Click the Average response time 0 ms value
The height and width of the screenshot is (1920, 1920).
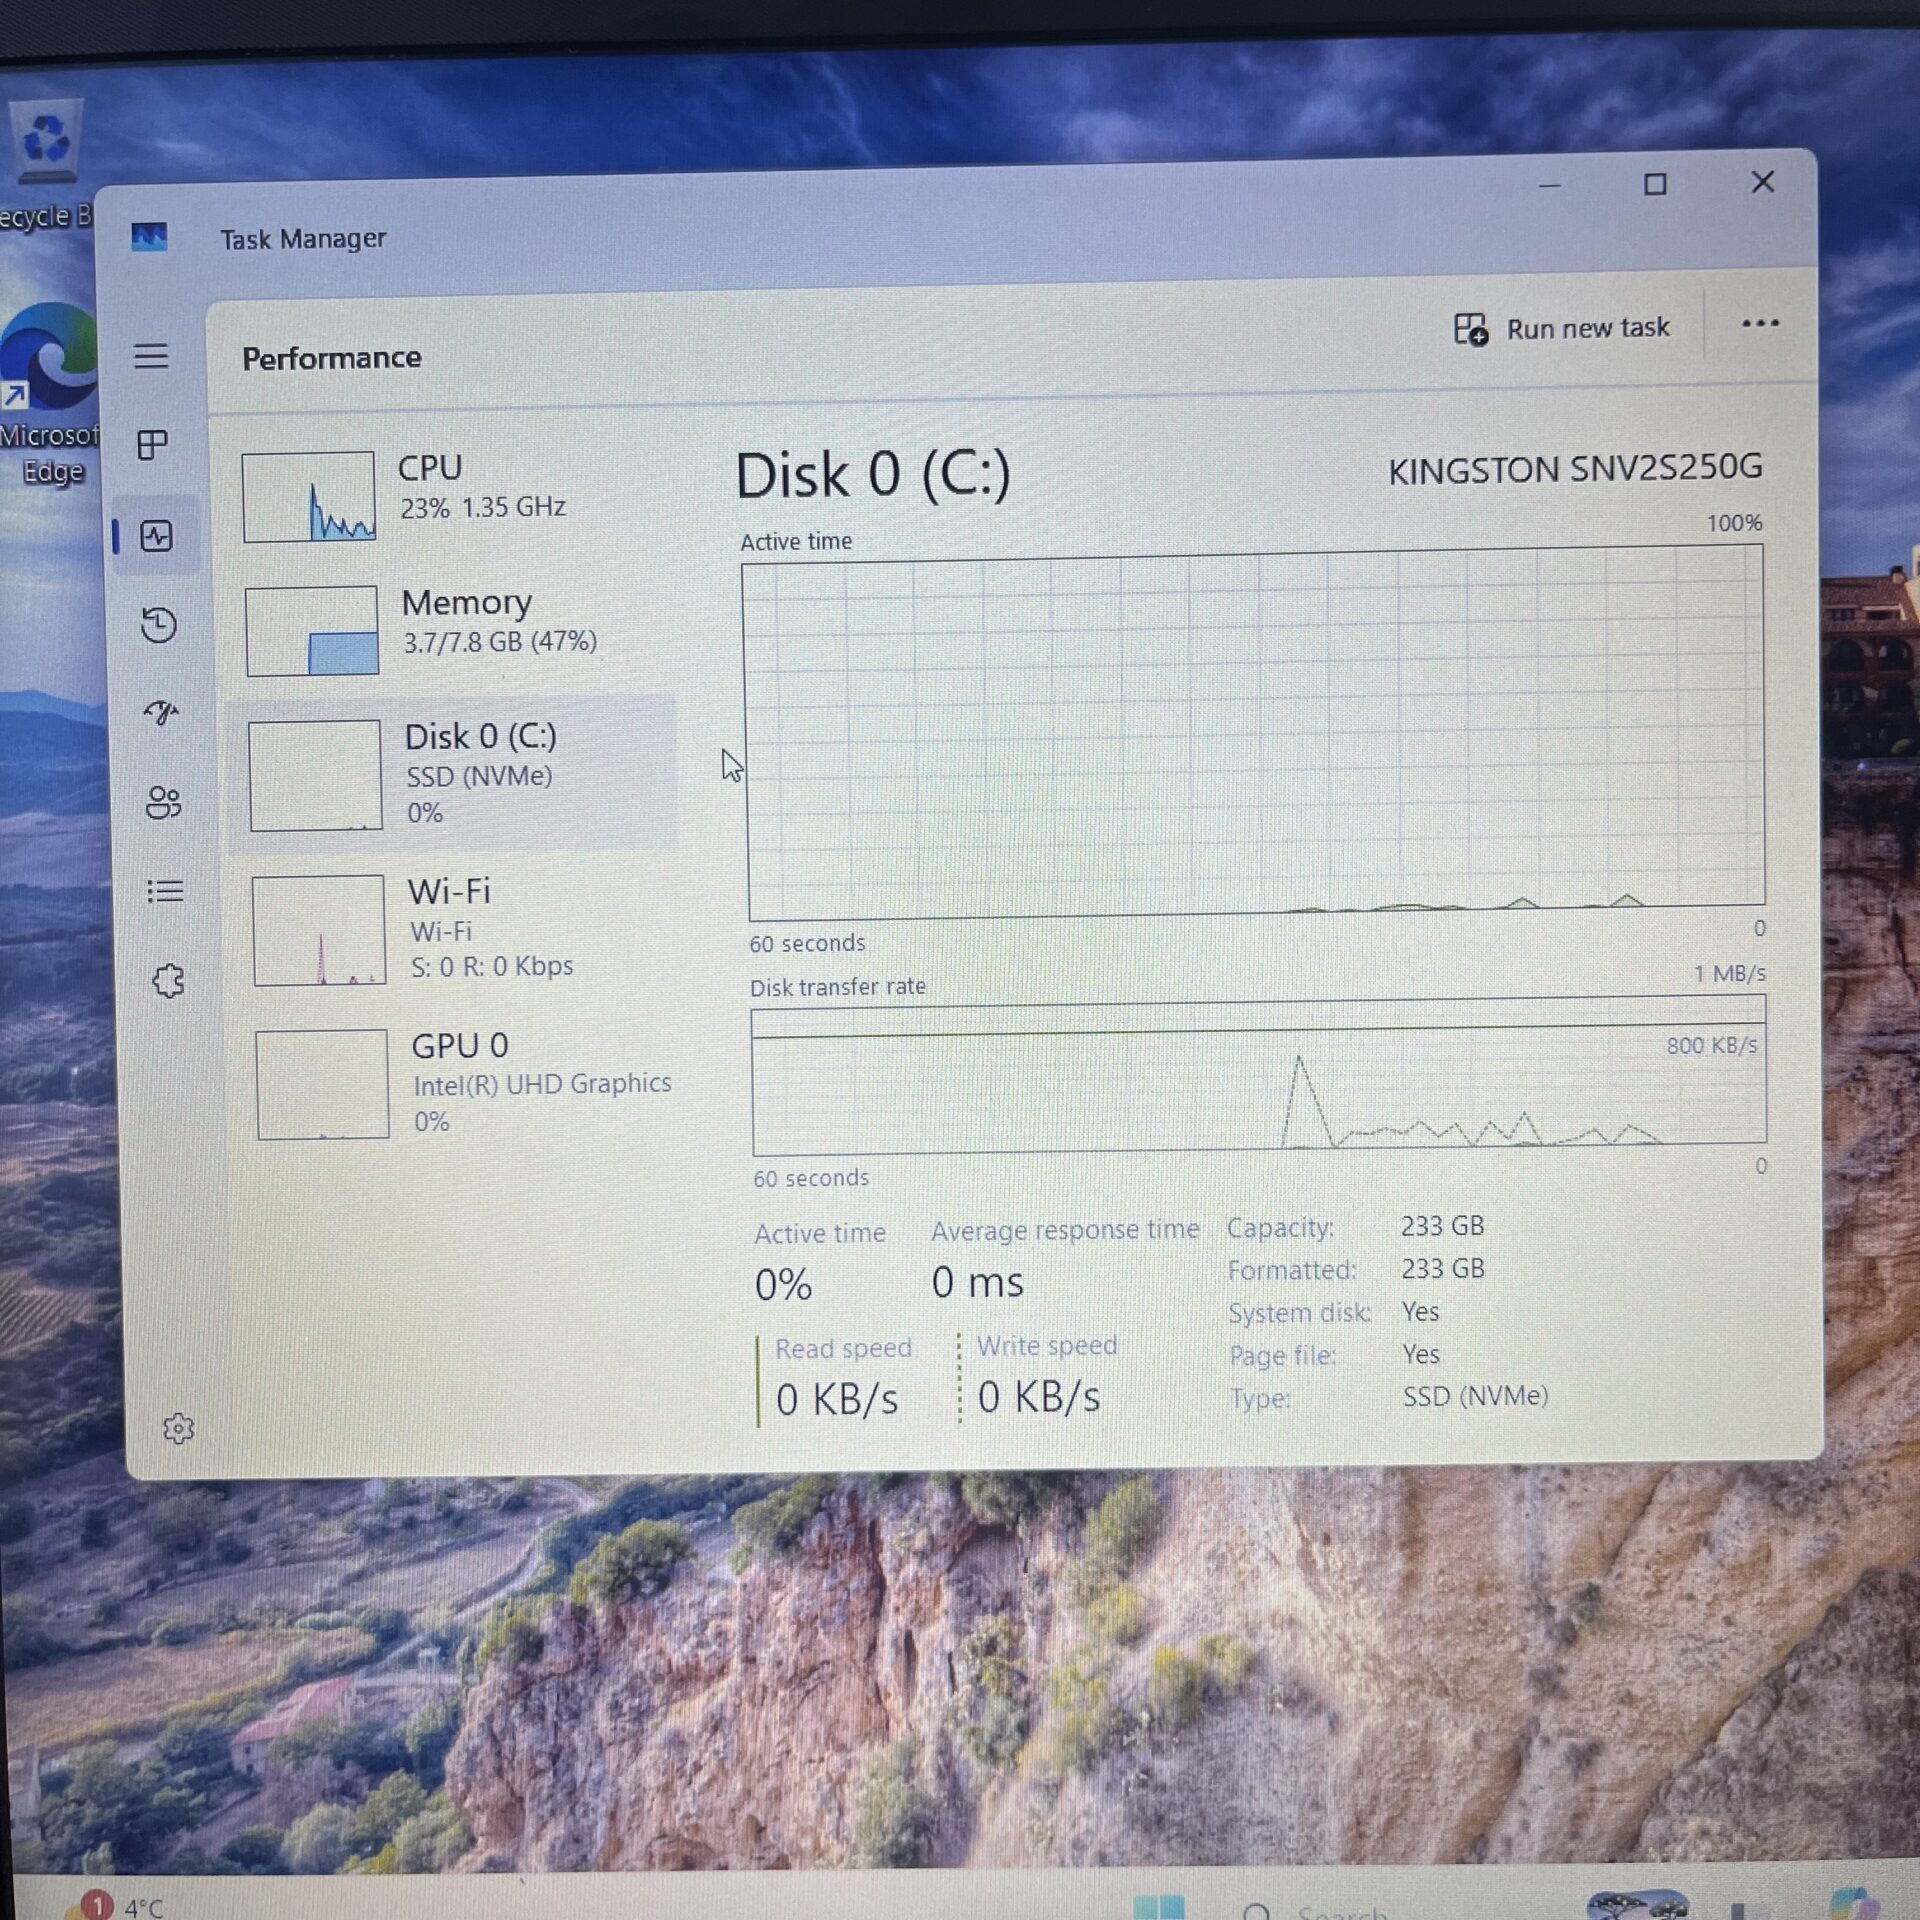(978, 1282)
